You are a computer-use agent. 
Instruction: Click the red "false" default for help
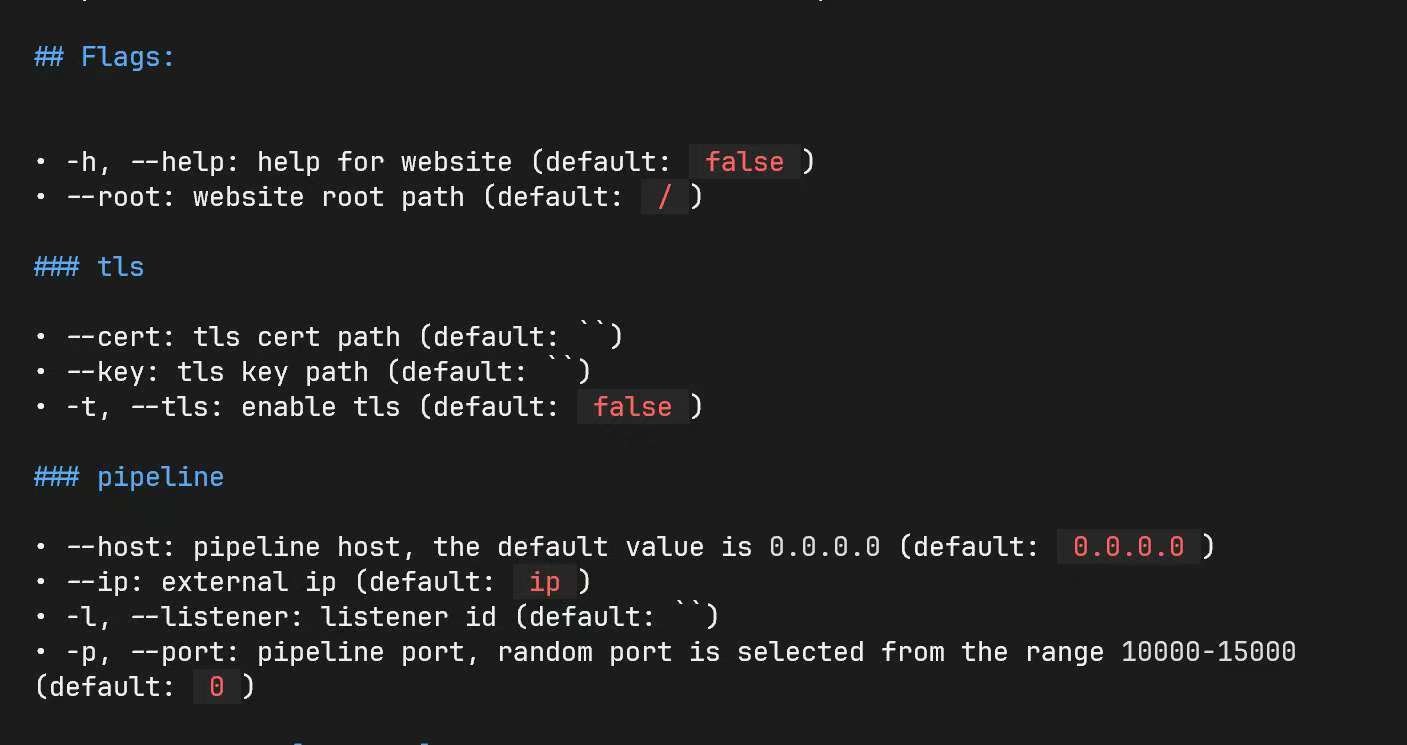tap(744, 162)
